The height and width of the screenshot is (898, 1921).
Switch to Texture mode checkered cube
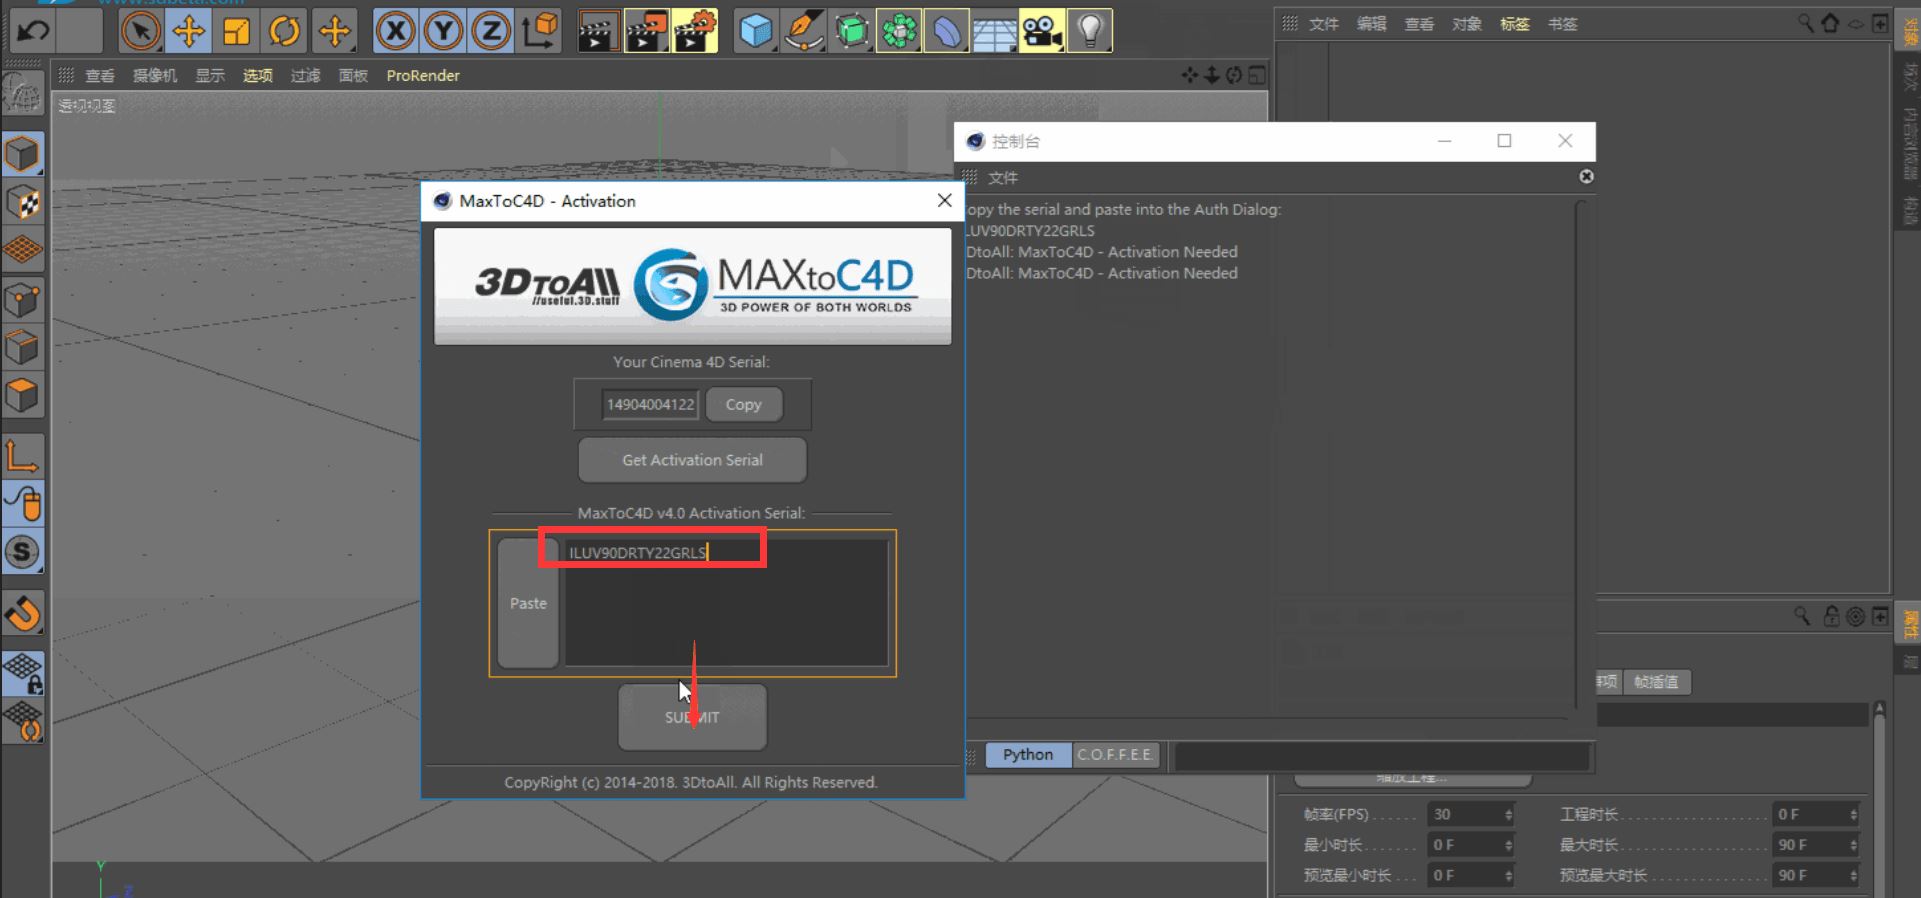[x=23, y=203]
